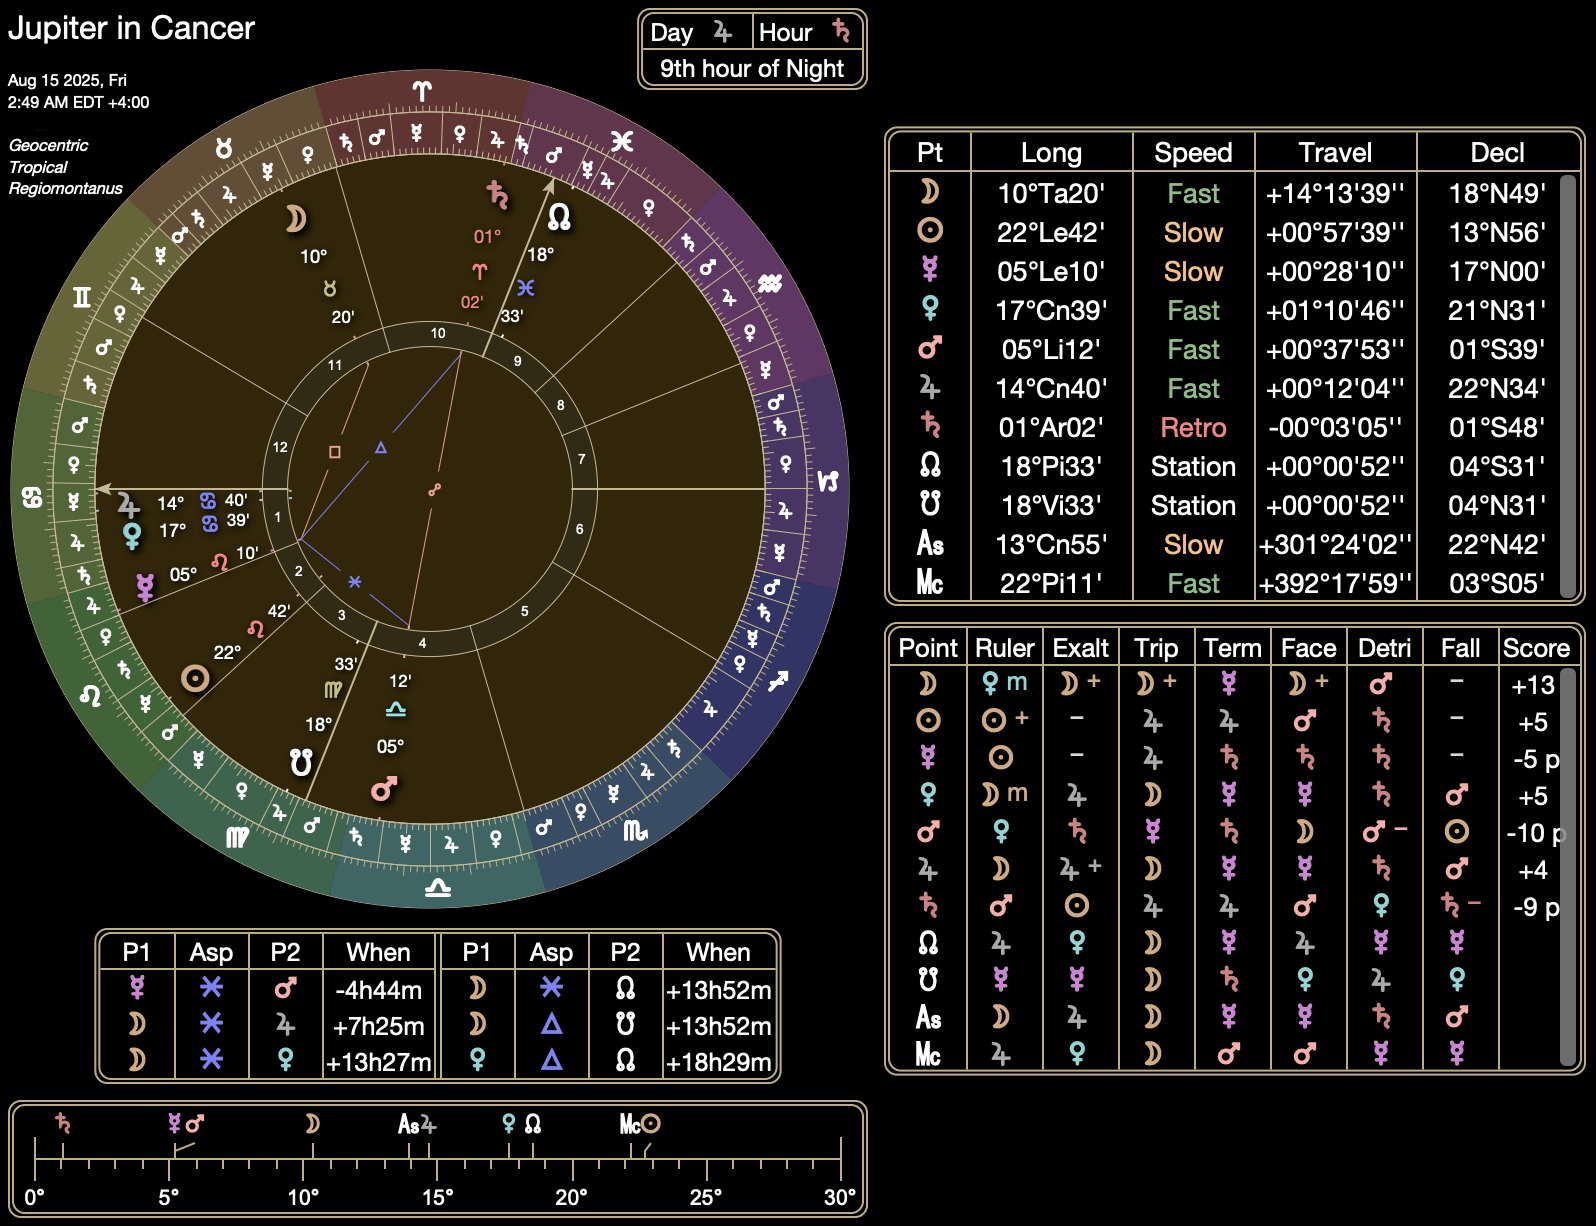1596x1226 pixels.
Task: Click the 'Jupiter in Cancer' chart title
Action: pos(131,28)
